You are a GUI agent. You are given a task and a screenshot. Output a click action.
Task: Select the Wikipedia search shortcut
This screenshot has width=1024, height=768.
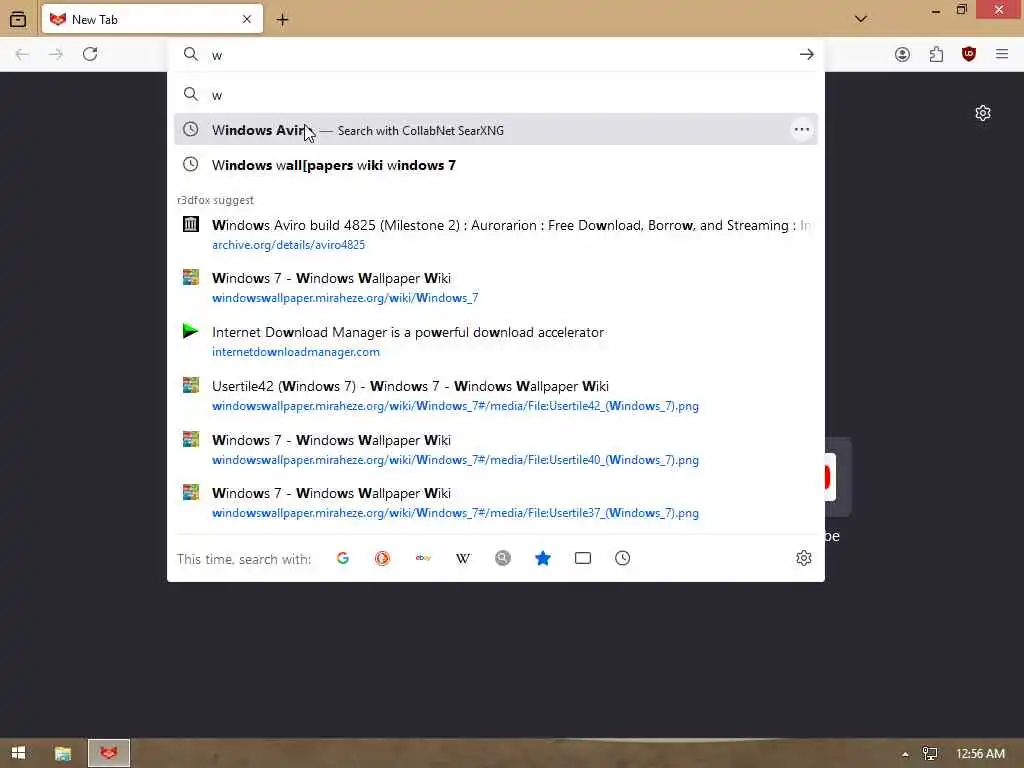[463, 558]
